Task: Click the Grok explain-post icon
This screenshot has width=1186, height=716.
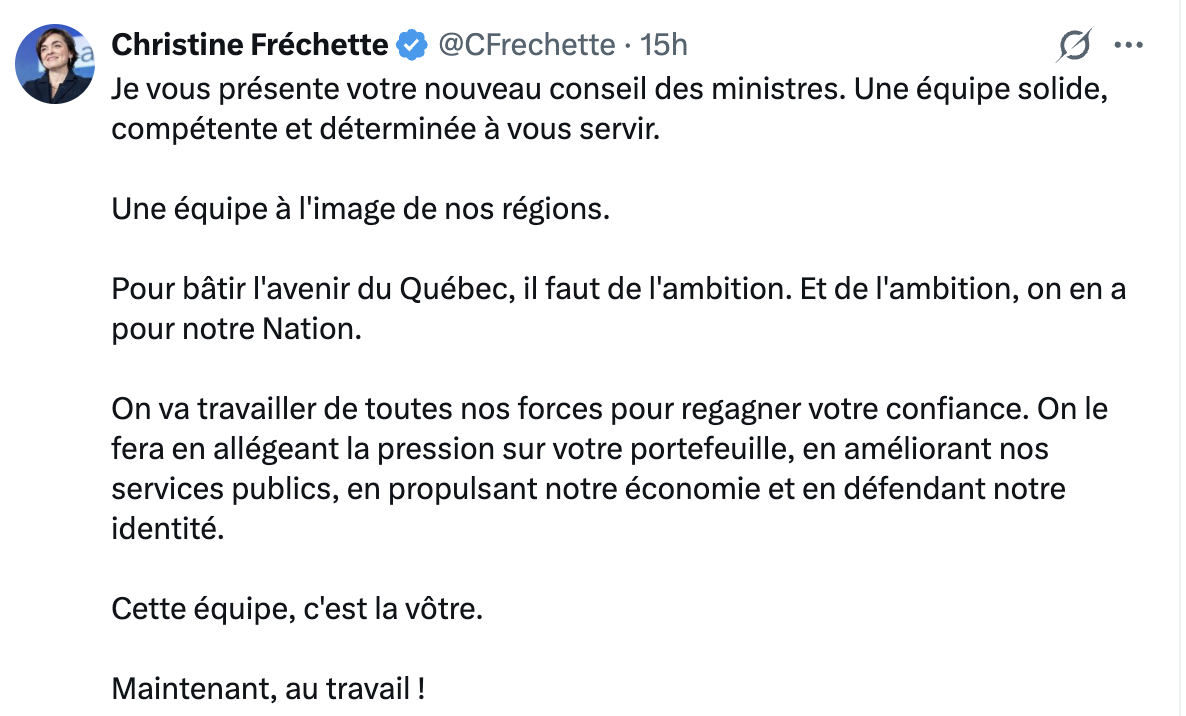Action: [1074, 46]
